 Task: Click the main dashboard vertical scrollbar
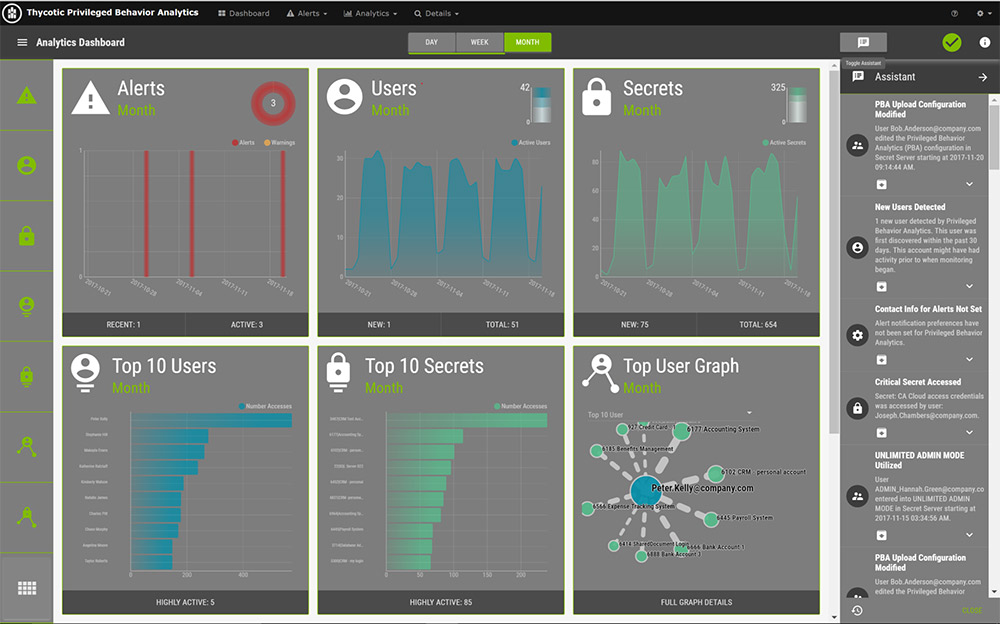point(834,252)
